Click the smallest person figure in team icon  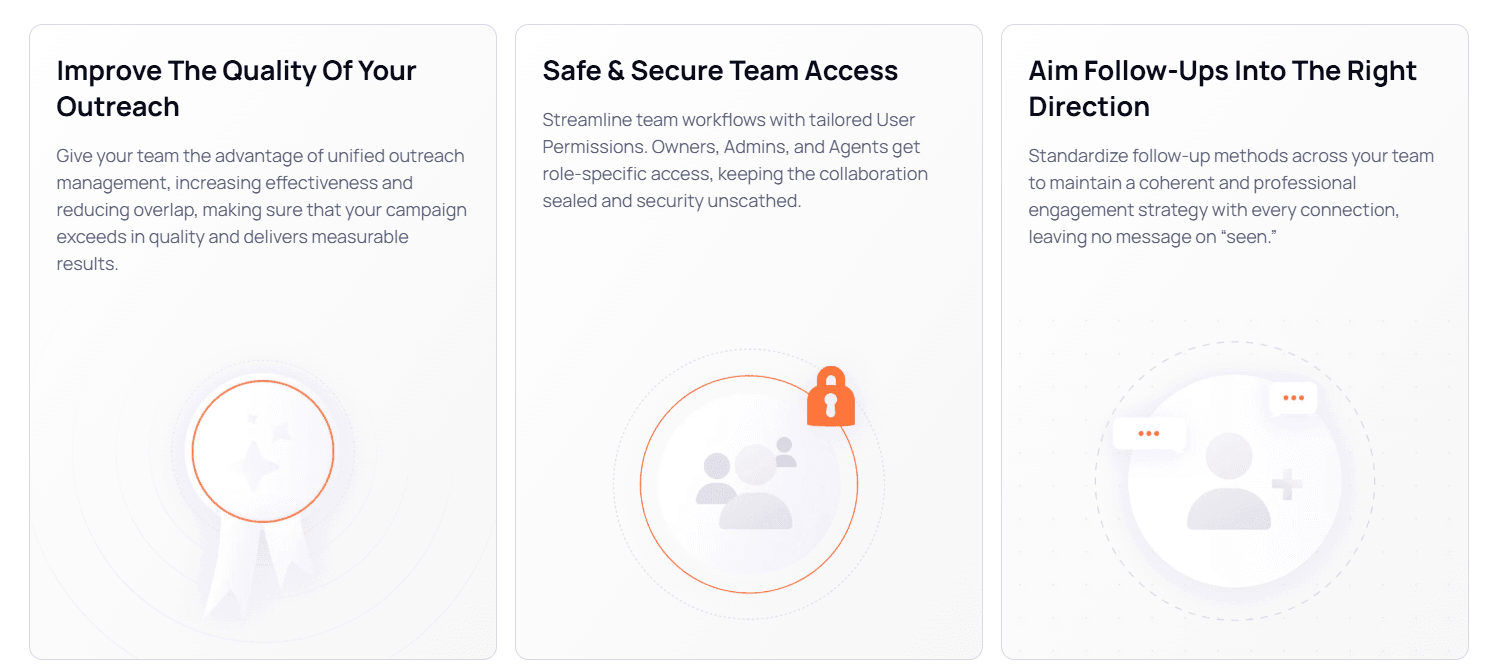(x=785, y=452)
